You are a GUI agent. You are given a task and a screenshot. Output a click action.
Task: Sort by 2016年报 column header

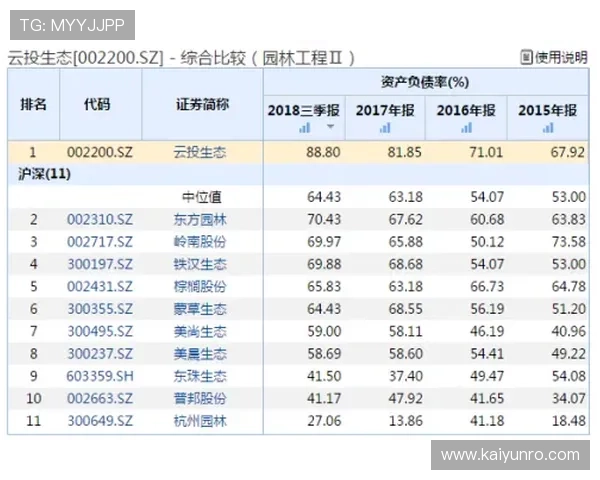(x=466, y=111)
